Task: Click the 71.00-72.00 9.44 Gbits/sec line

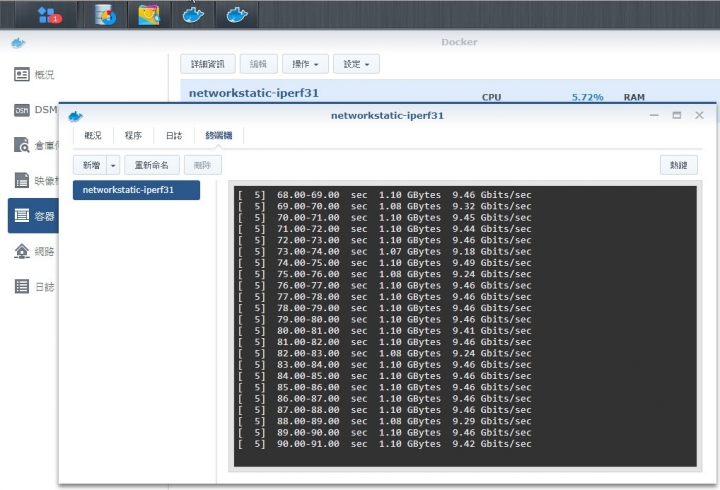Action: [x=385, y=229]
